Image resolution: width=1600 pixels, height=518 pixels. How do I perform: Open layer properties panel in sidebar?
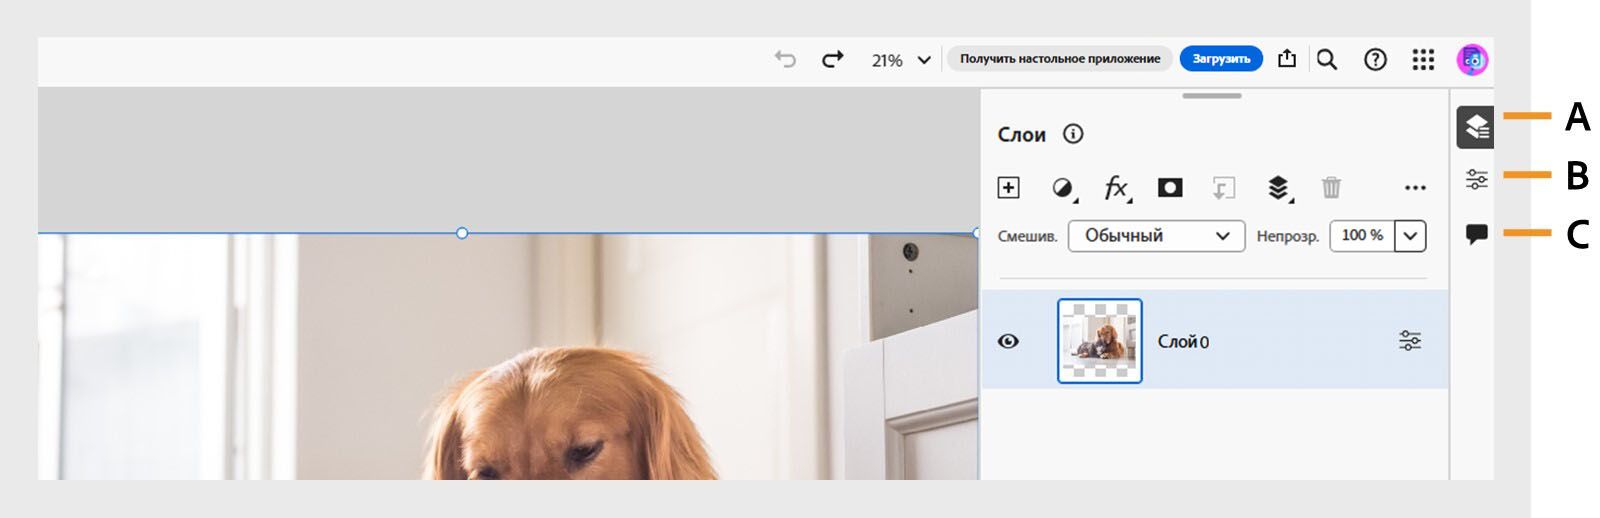1476,179
